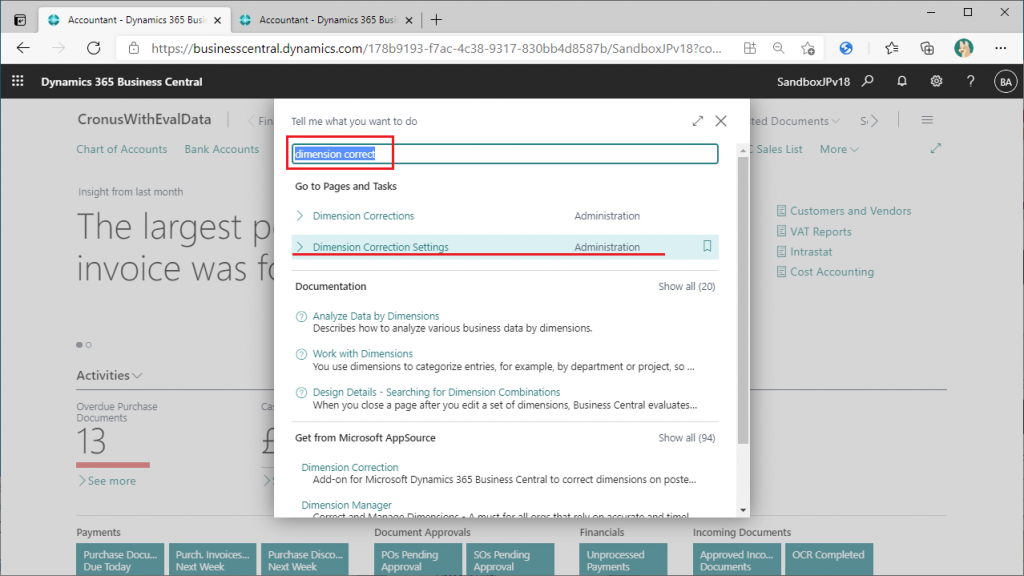Open the Sales List action
Viewport: 1024px width, 576px height.
tap(777, 149)
